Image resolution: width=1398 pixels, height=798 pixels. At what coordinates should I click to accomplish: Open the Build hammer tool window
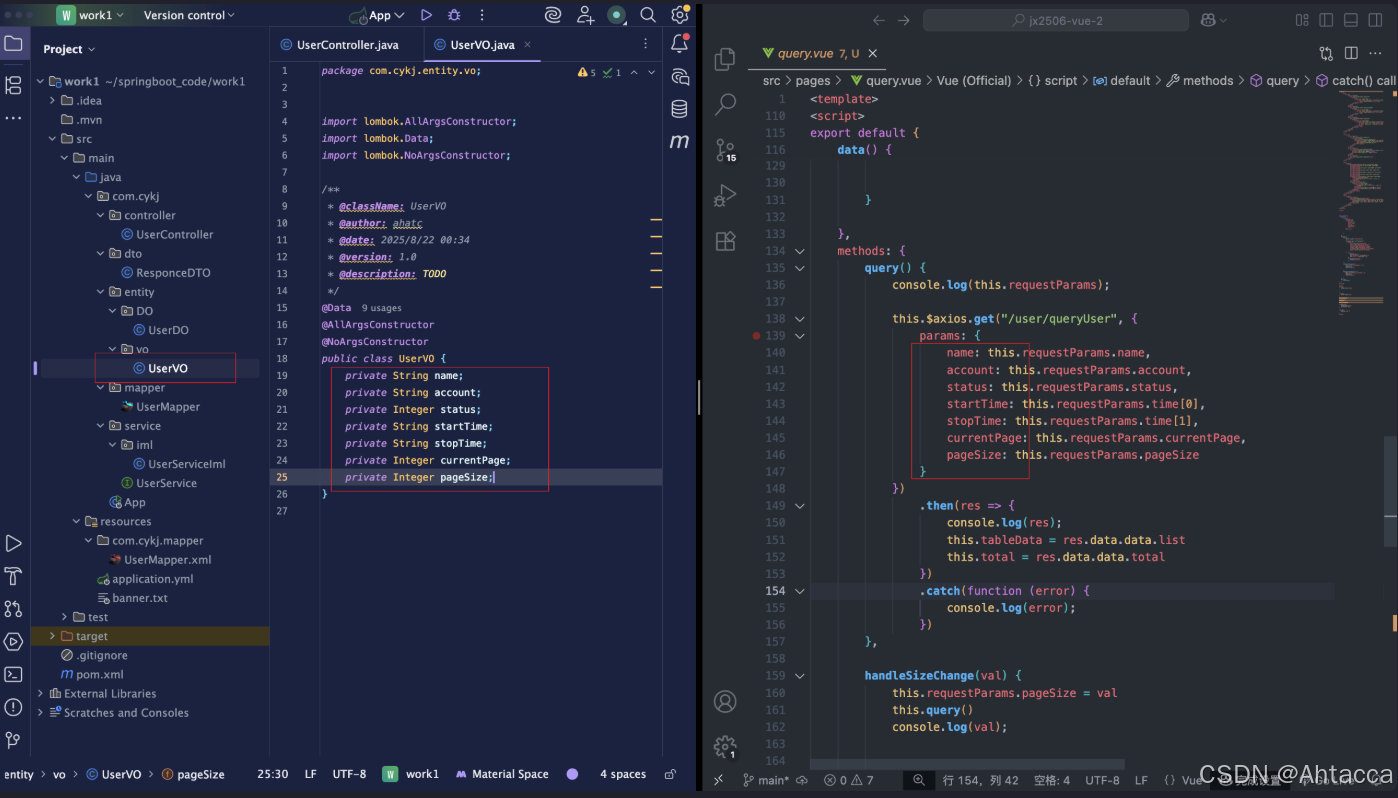click(13, 576)
